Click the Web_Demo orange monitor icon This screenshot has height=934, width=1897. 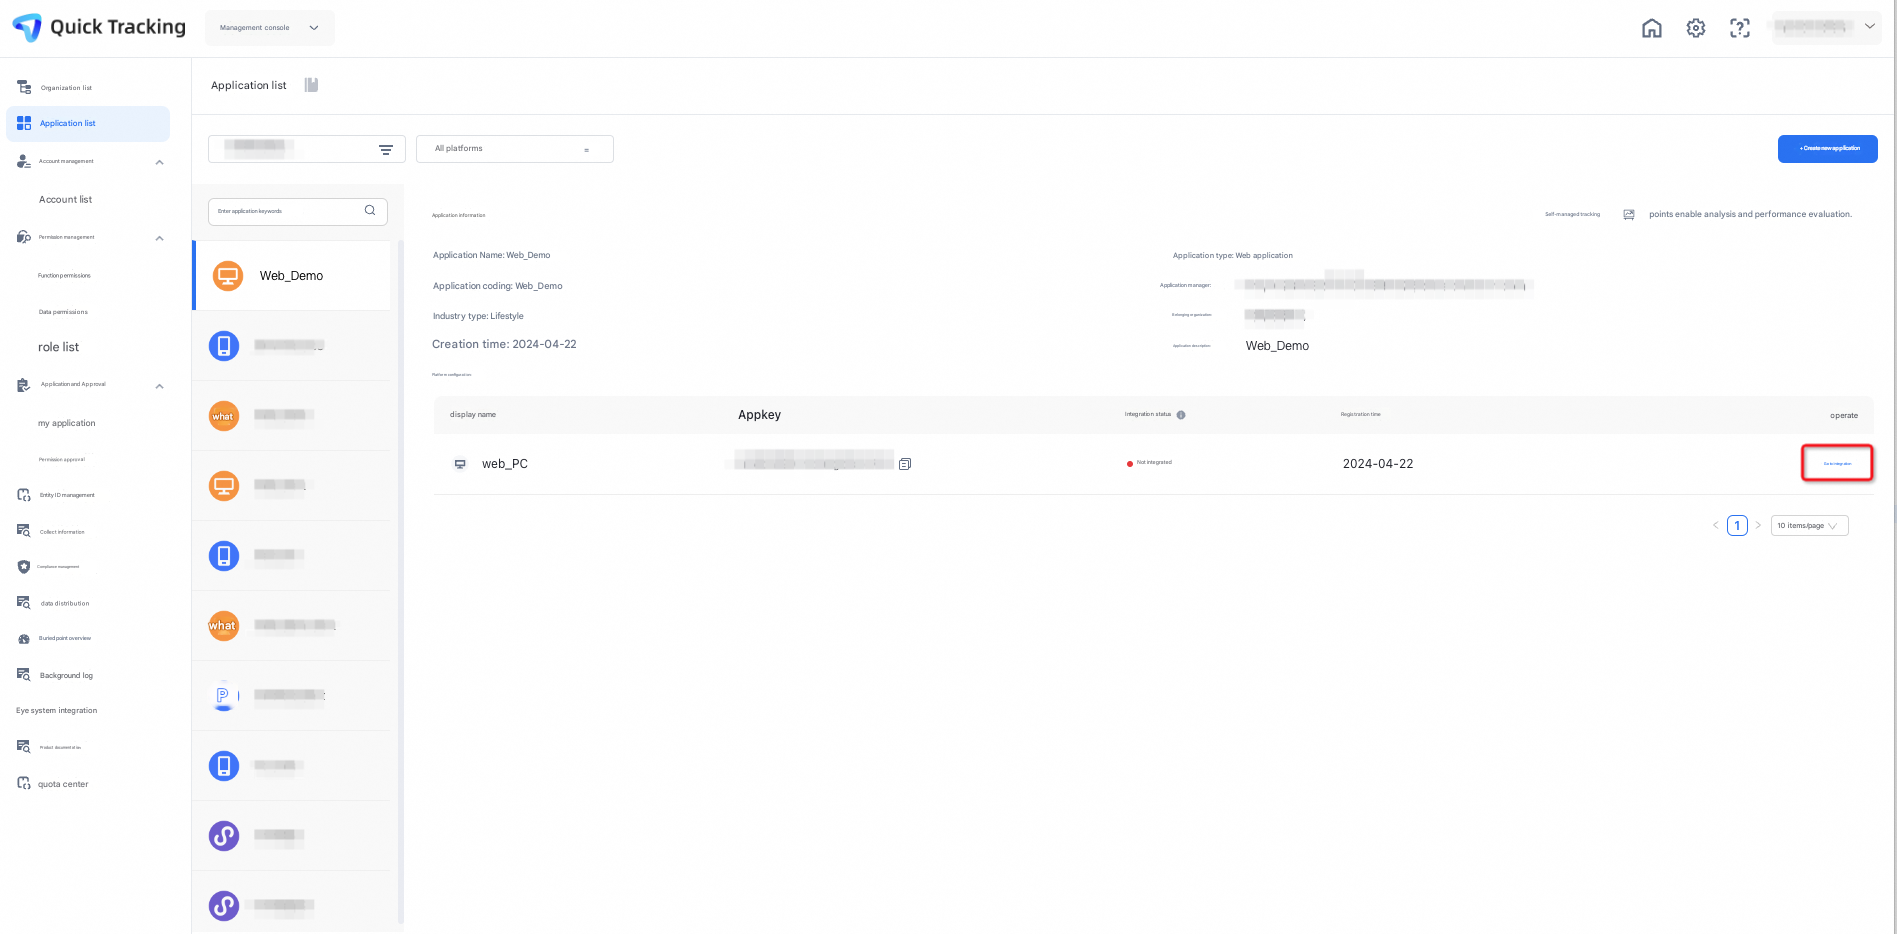(x=228, y=275)
